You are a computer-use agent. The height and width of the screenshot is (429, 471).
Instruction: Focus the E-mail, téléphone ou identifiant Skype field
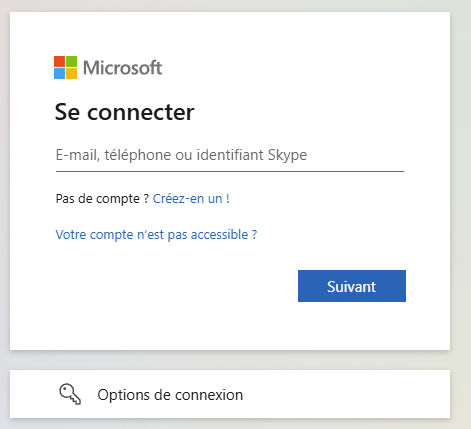tap(230, 155)
